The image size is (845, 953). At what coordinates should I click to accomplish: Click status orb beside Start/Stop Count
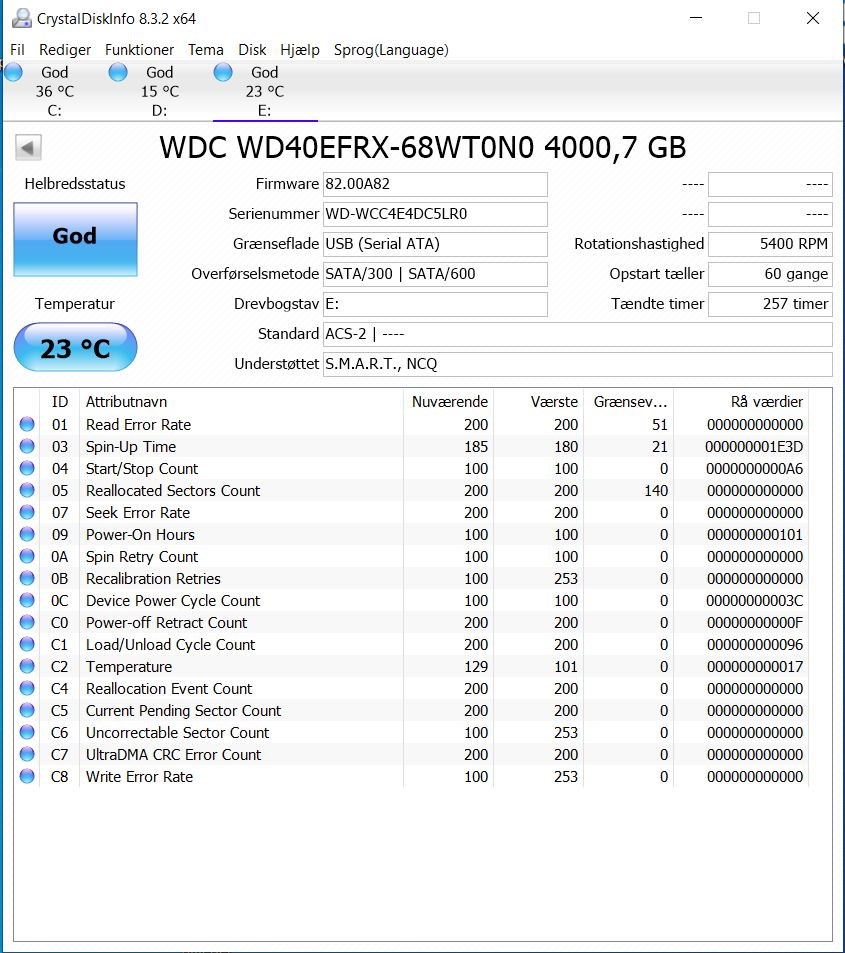point(27,468)
